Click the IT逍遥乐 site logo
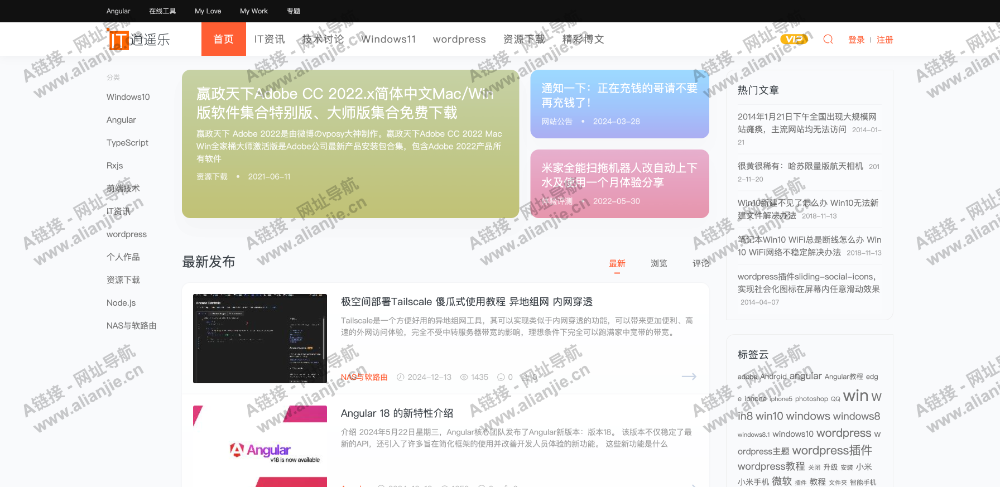1000x487 pixels. (139, 40)
